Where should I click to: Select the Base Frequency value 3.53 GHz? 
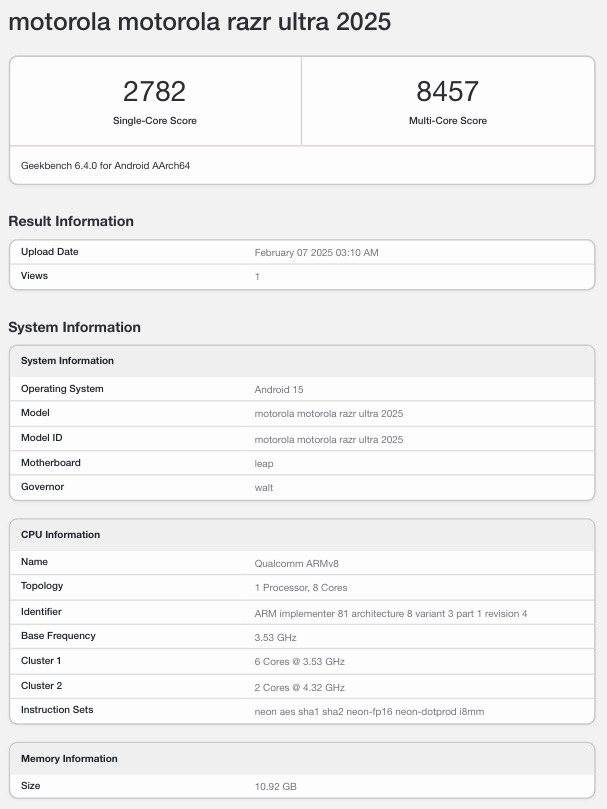(x=275, y=637)
